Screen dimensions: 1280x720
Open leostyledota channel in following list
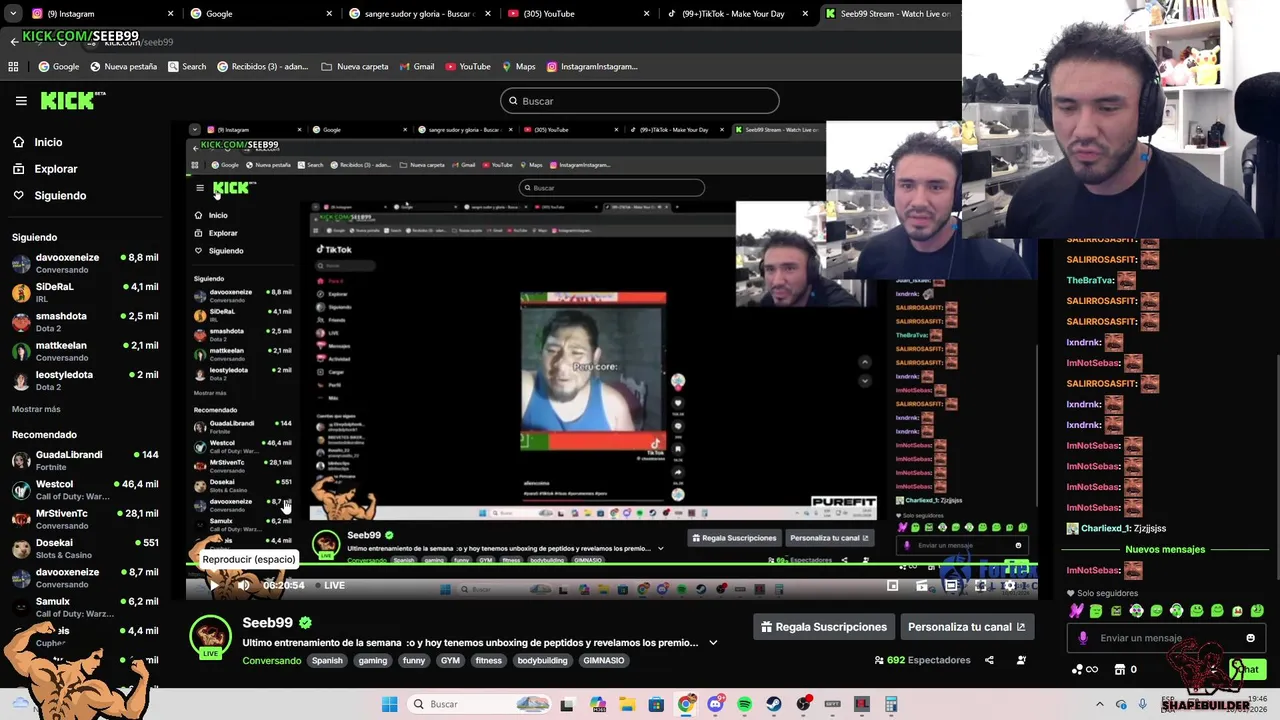pos(85,380)
